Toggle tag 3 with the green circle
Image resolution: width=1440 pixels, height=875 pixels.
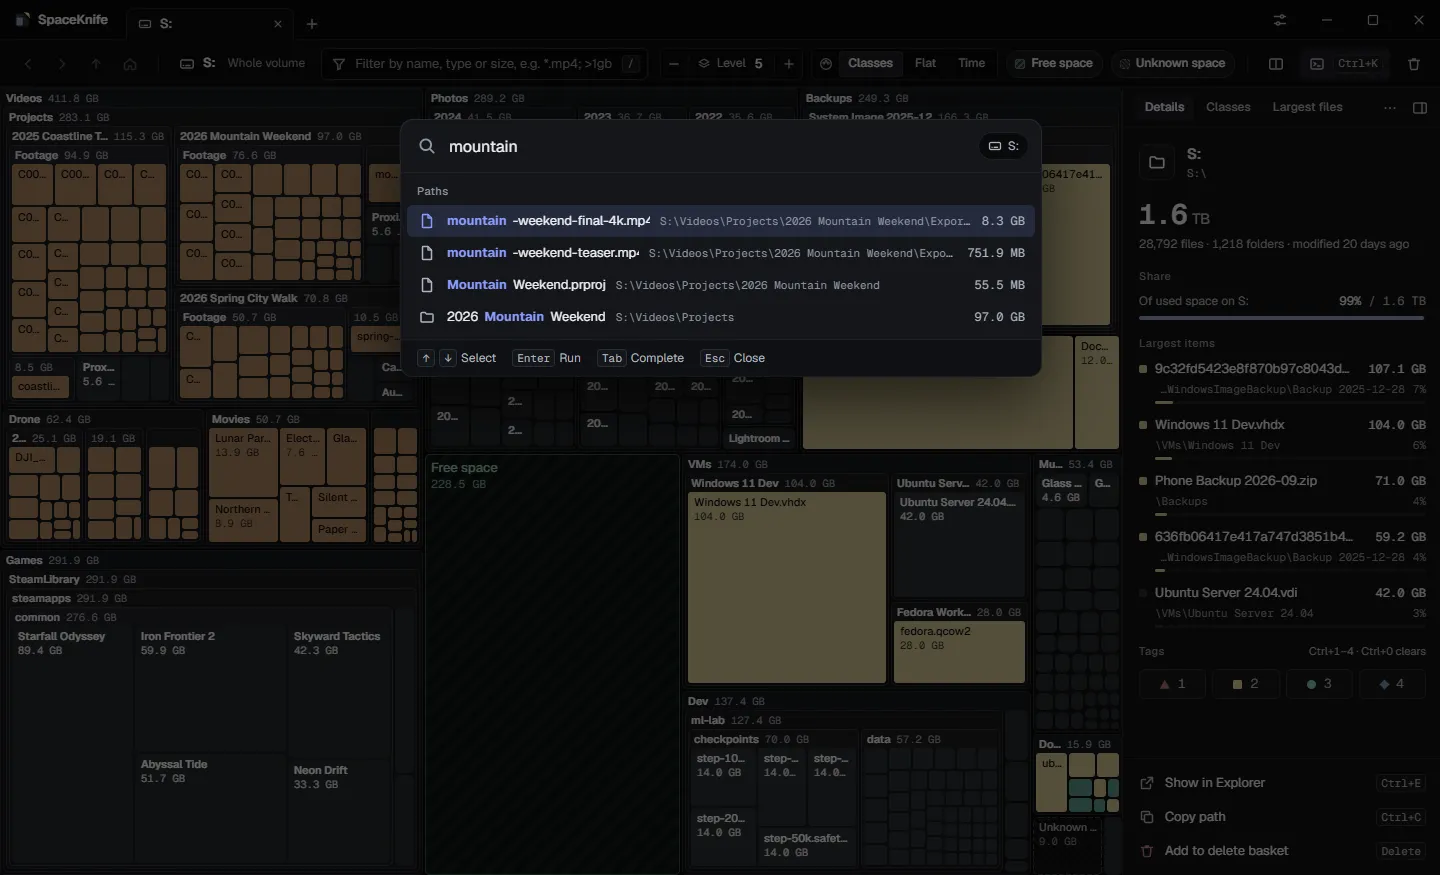1319,684
